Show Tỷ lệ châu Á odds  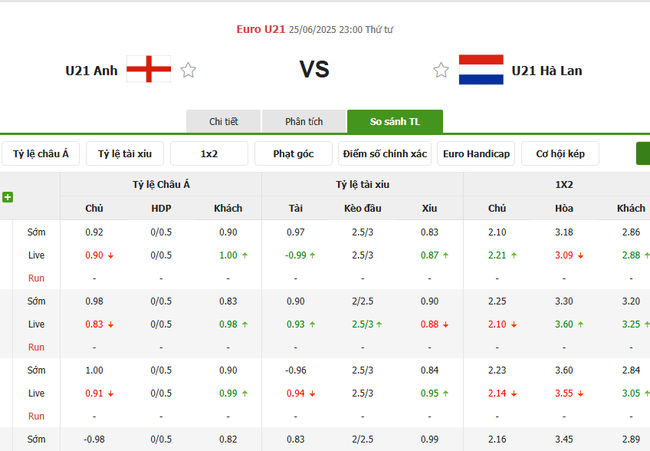[x=41, y=154]
